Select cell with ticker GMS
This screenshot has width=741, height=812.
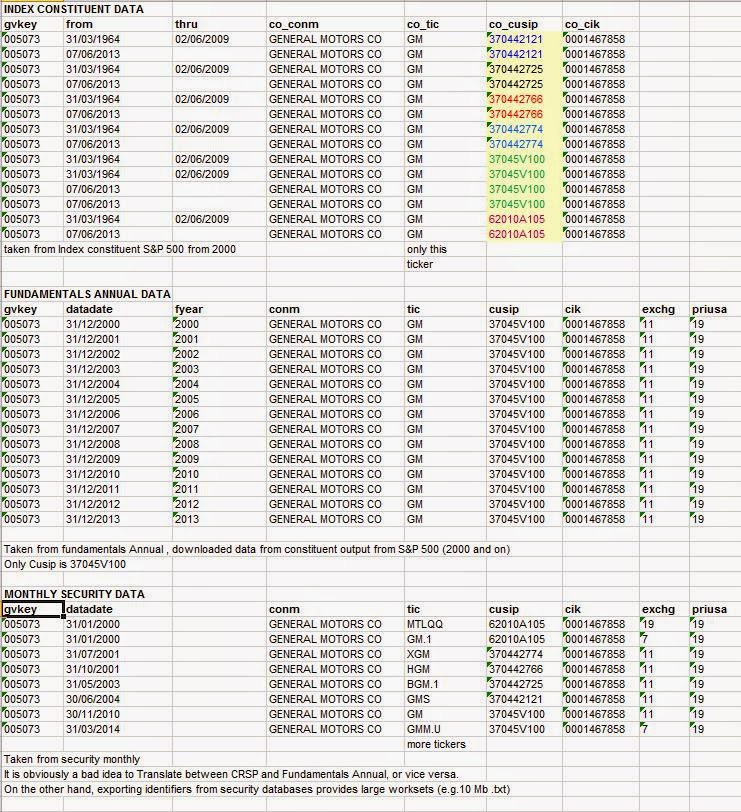445,699
